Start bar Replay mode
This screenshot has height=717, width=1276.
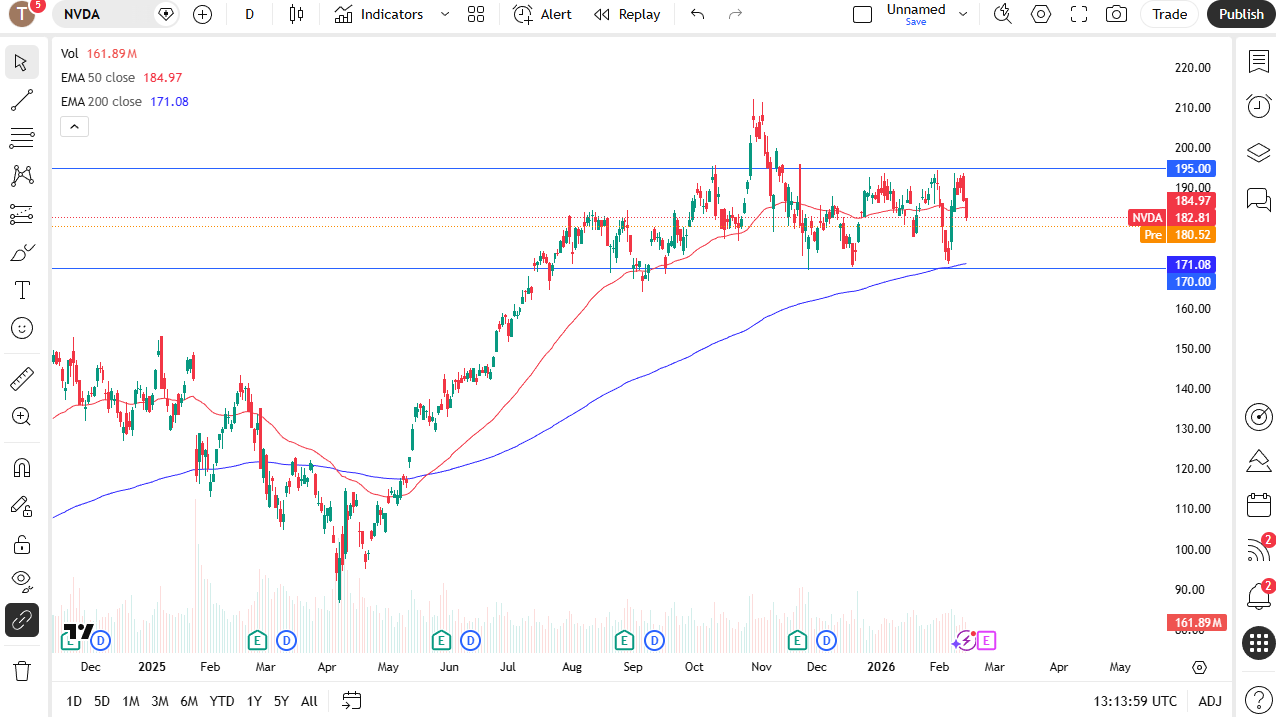(x=627, y=14)
